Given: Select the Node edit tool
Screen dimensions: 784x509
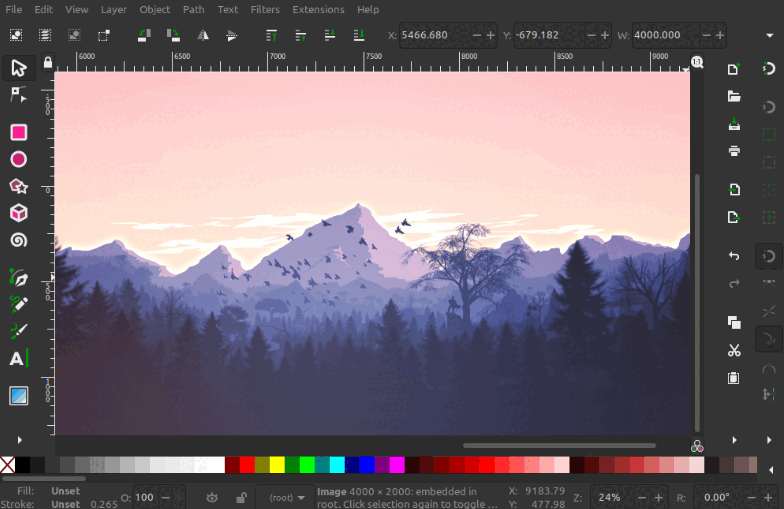Looking at the screenshot, I should [x=18, y=94].
